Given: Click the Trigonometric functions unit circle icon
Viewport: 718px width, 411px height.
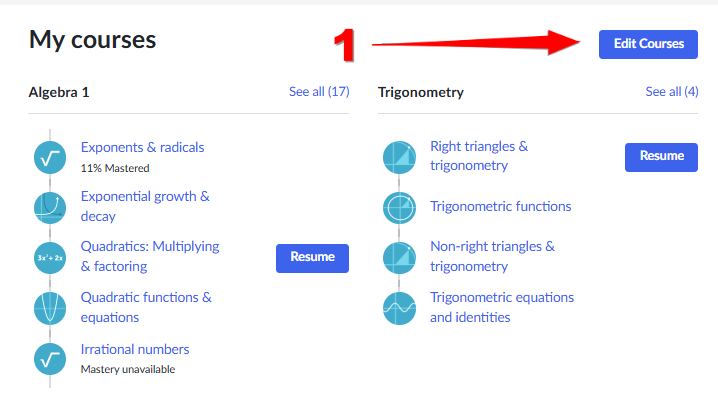Looking at the screenshot, I should [x=399, y=208].
